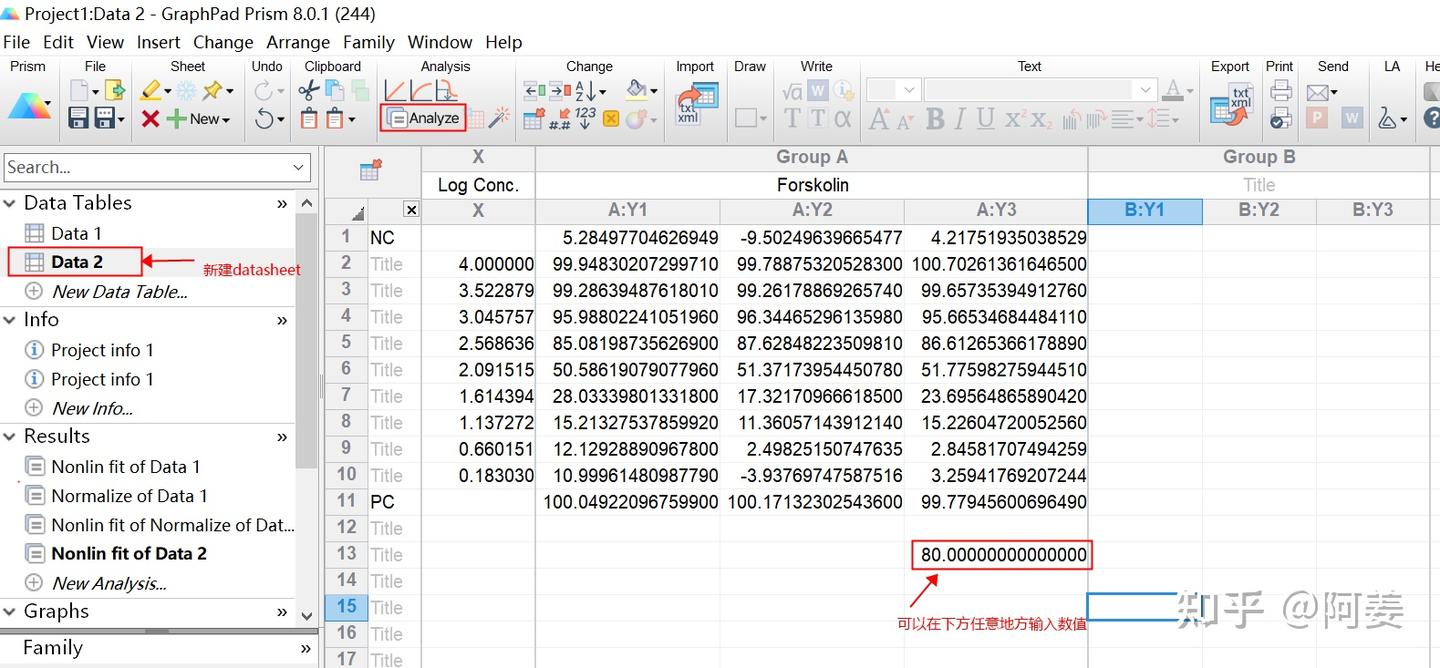Image resolution: width=1440 pixels, height=668 pixels.
Task: Collapse the Results section
Action: click(10, 436)
